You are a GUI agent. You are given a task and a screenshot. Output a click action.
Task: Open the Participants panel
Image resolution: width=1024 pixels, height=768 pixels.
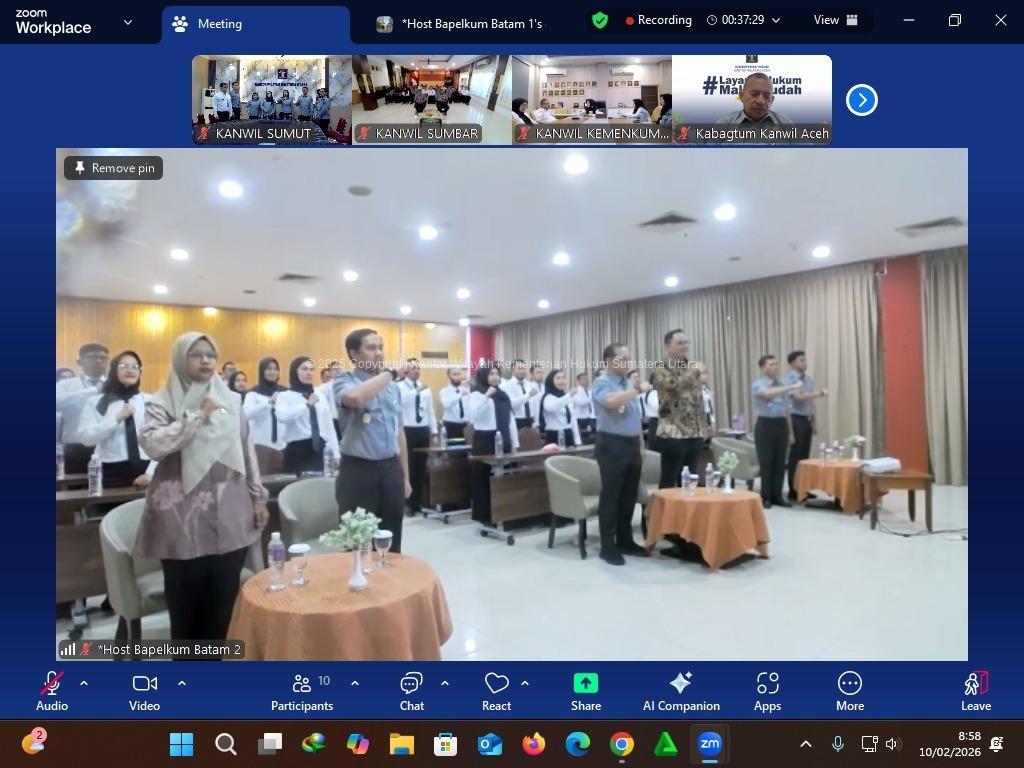click(x=301, y=692)
